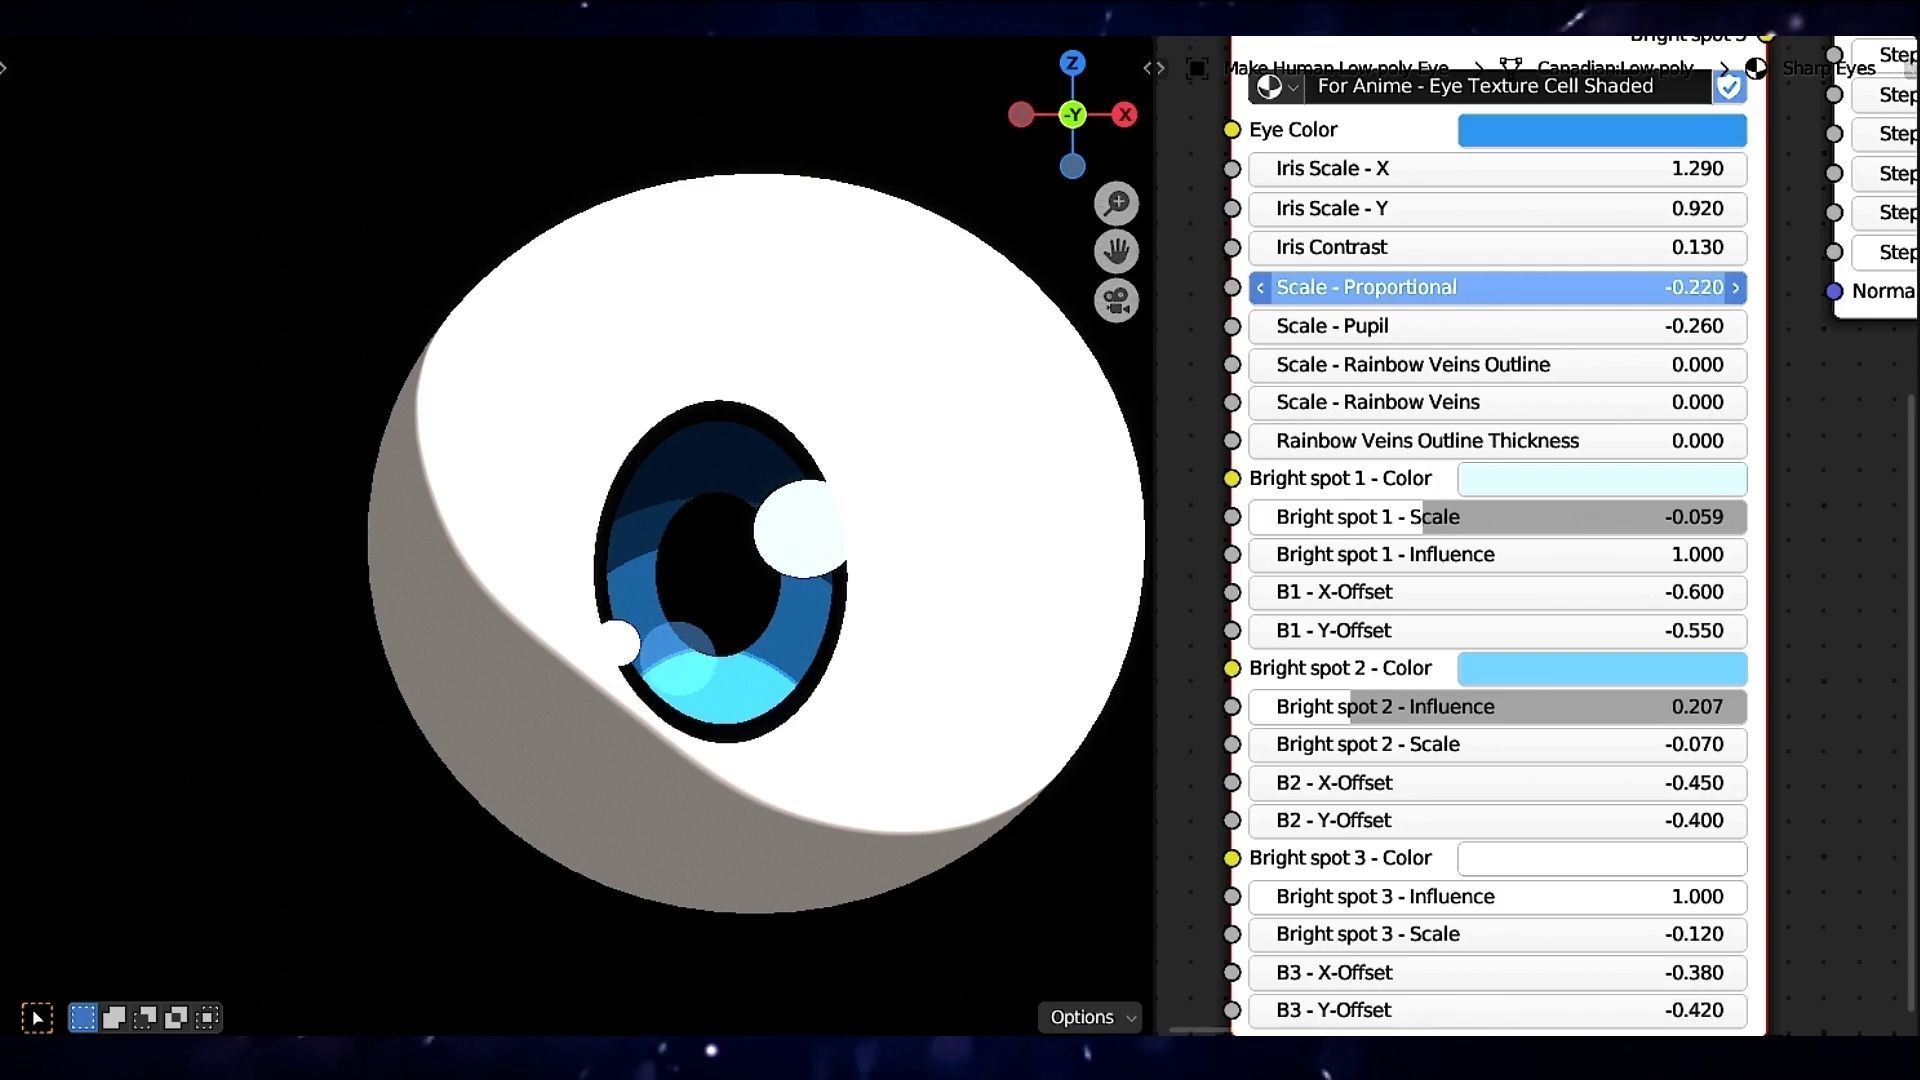Click the Eye Color swatch

1602,131
